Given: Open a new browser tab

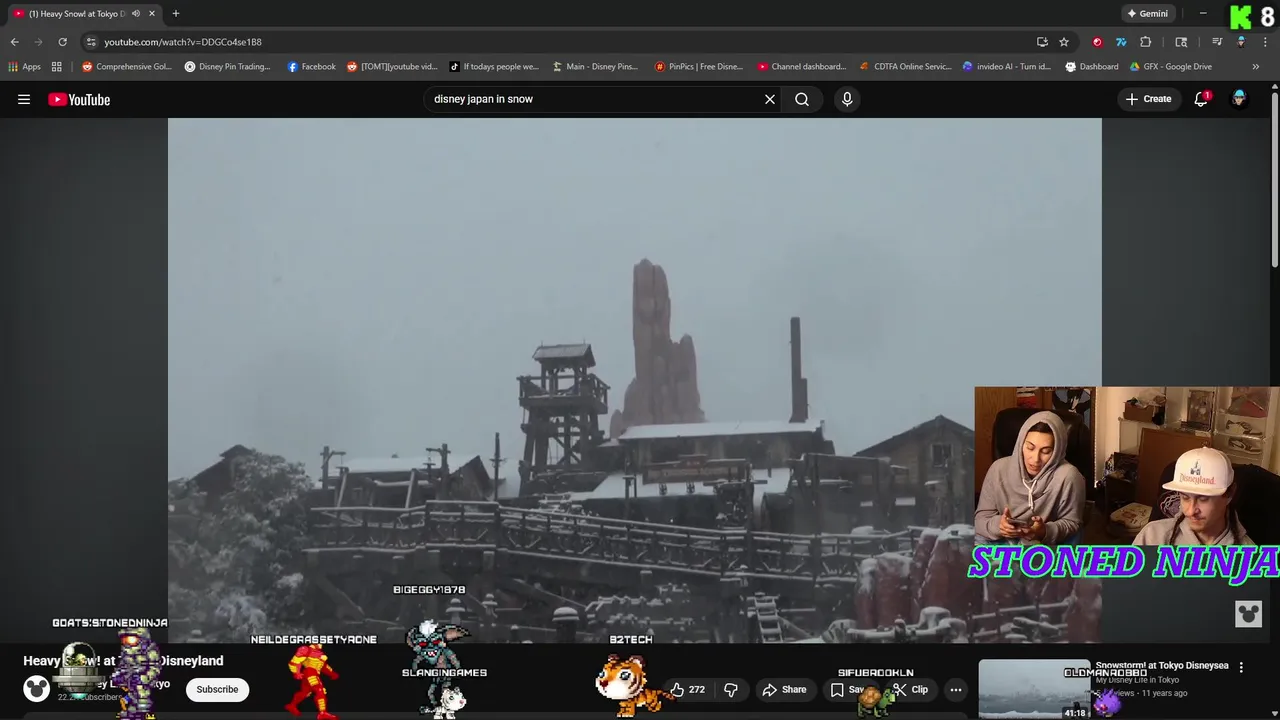Looking at the screenshot, I should click(176, 14).
